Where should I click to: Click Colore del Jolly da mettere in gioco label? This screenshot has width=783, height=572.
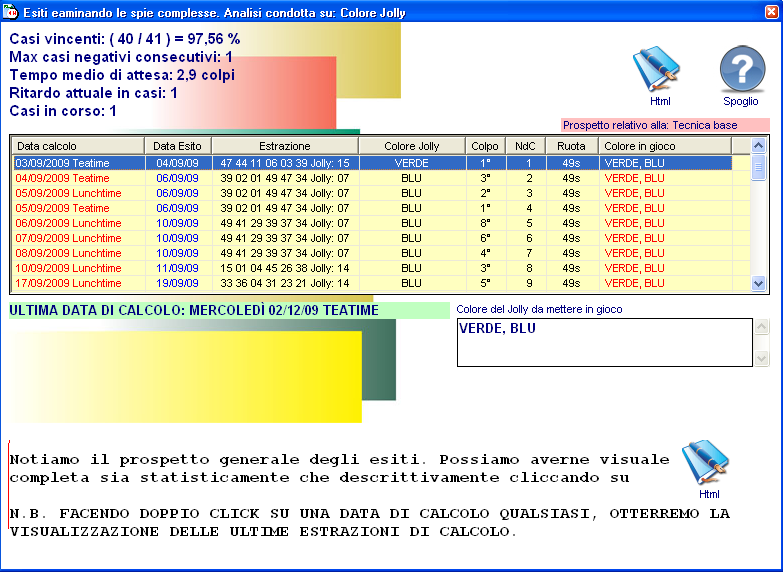click(539, 309)
